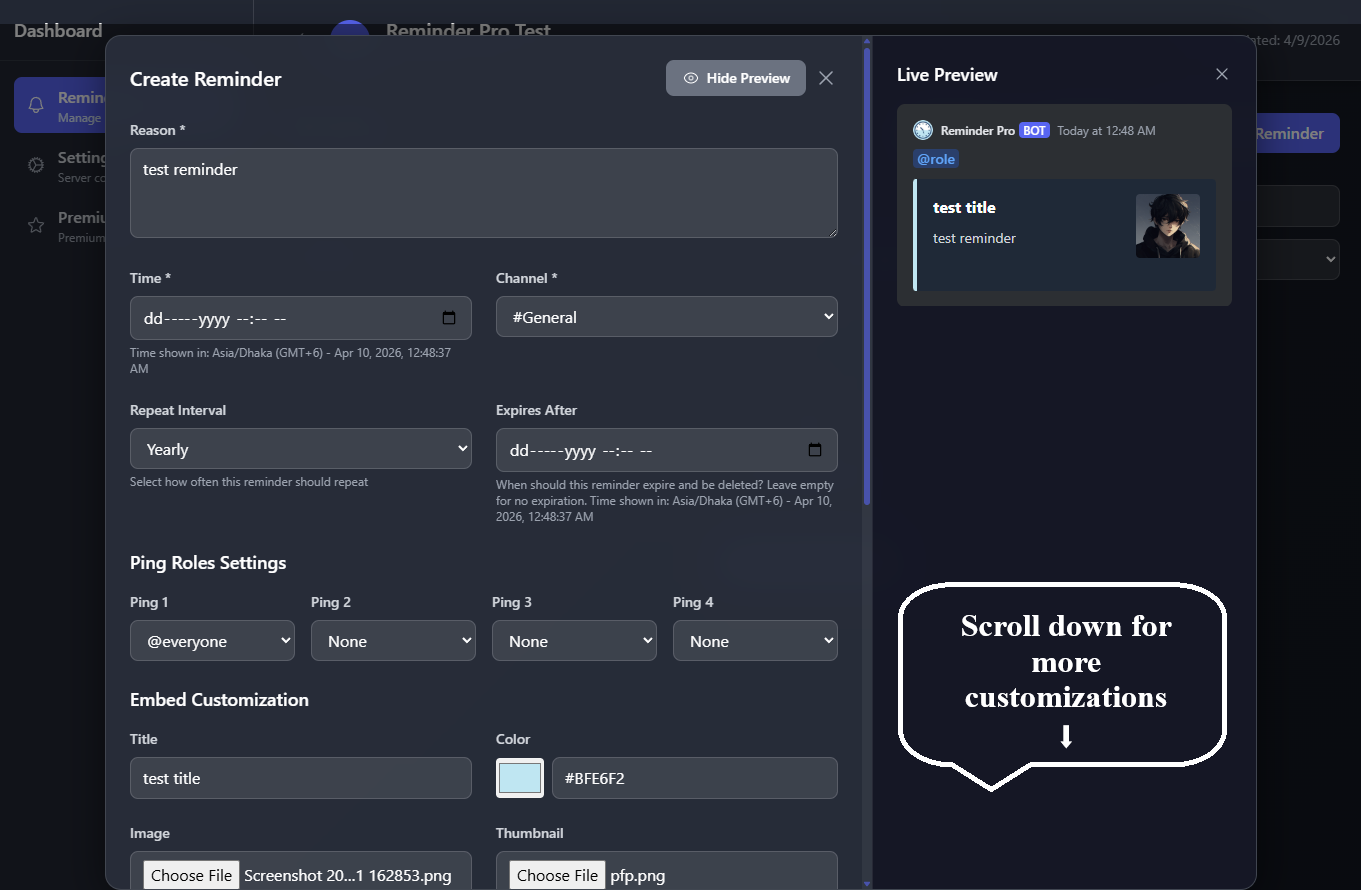
Task: Click the Reminders bell icon in sidebar
Action: (36, 105)
